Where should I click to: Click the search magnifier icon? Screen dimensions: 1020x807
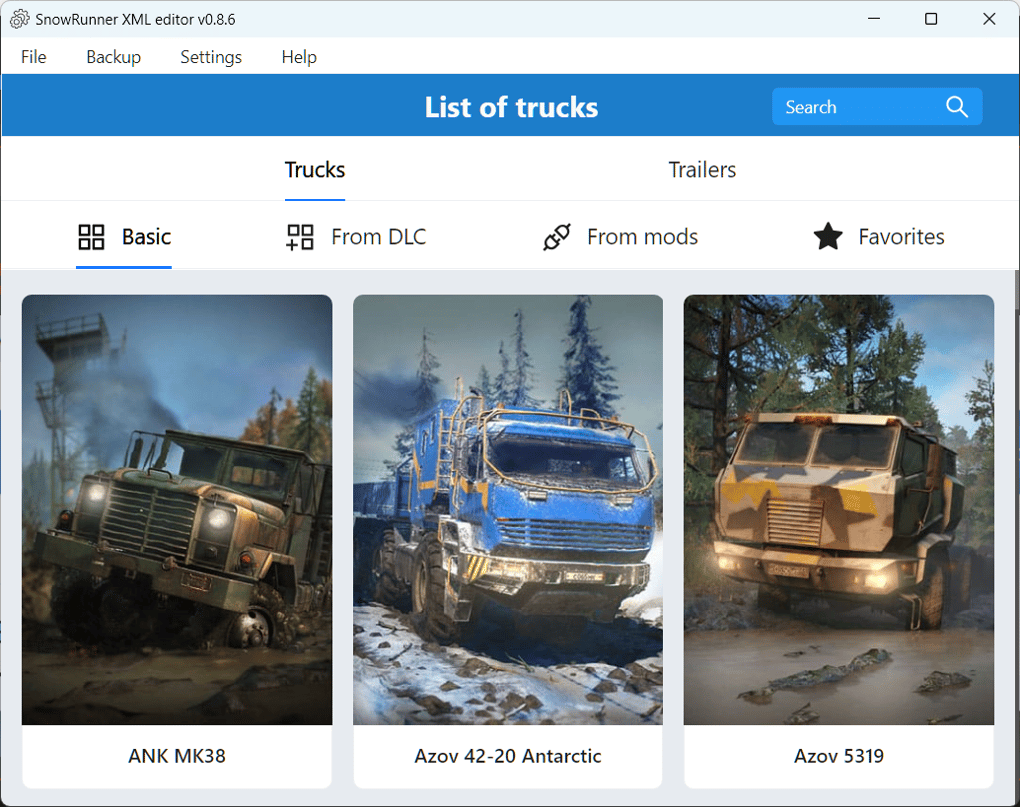point(956,107)
